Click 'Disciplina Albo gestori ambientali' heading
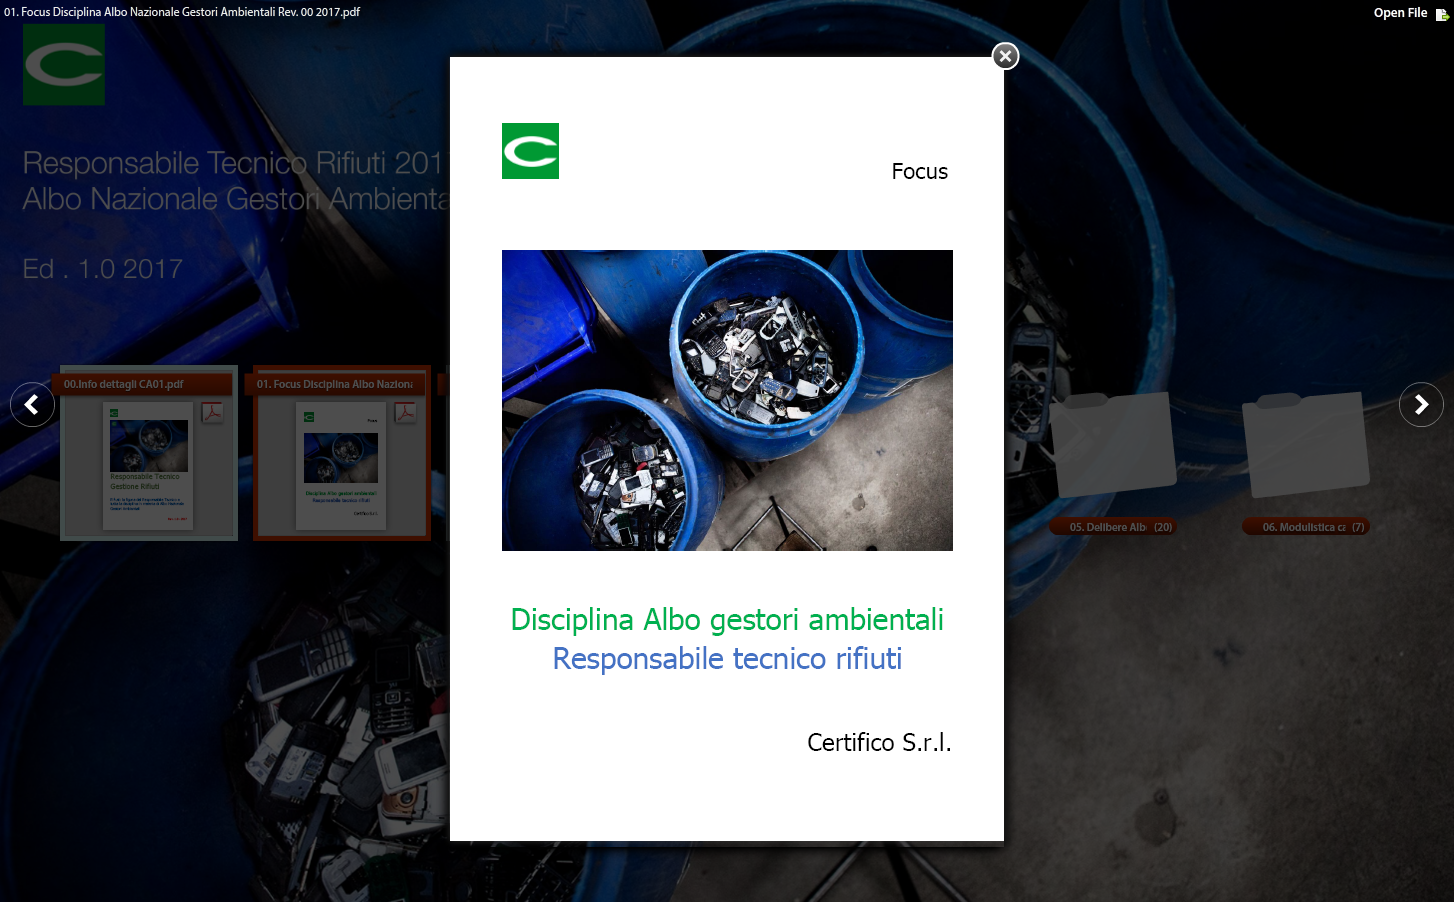The height and width of the screenshot is (902, 1454). coord(727,620)
